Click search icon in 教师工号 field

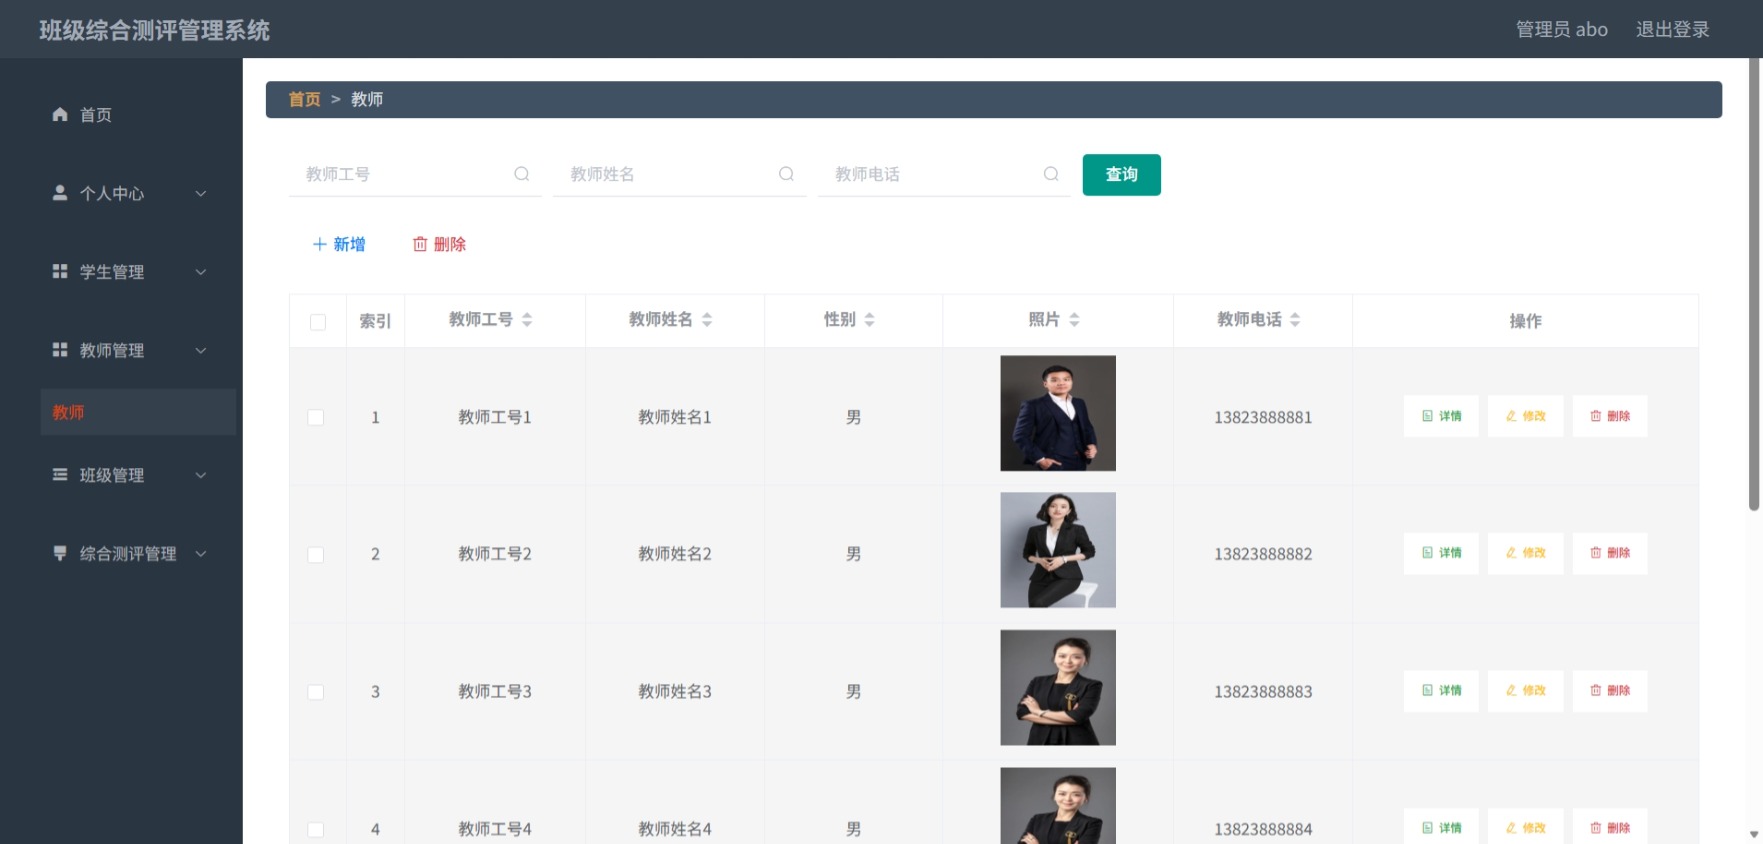tap(522, 174)
